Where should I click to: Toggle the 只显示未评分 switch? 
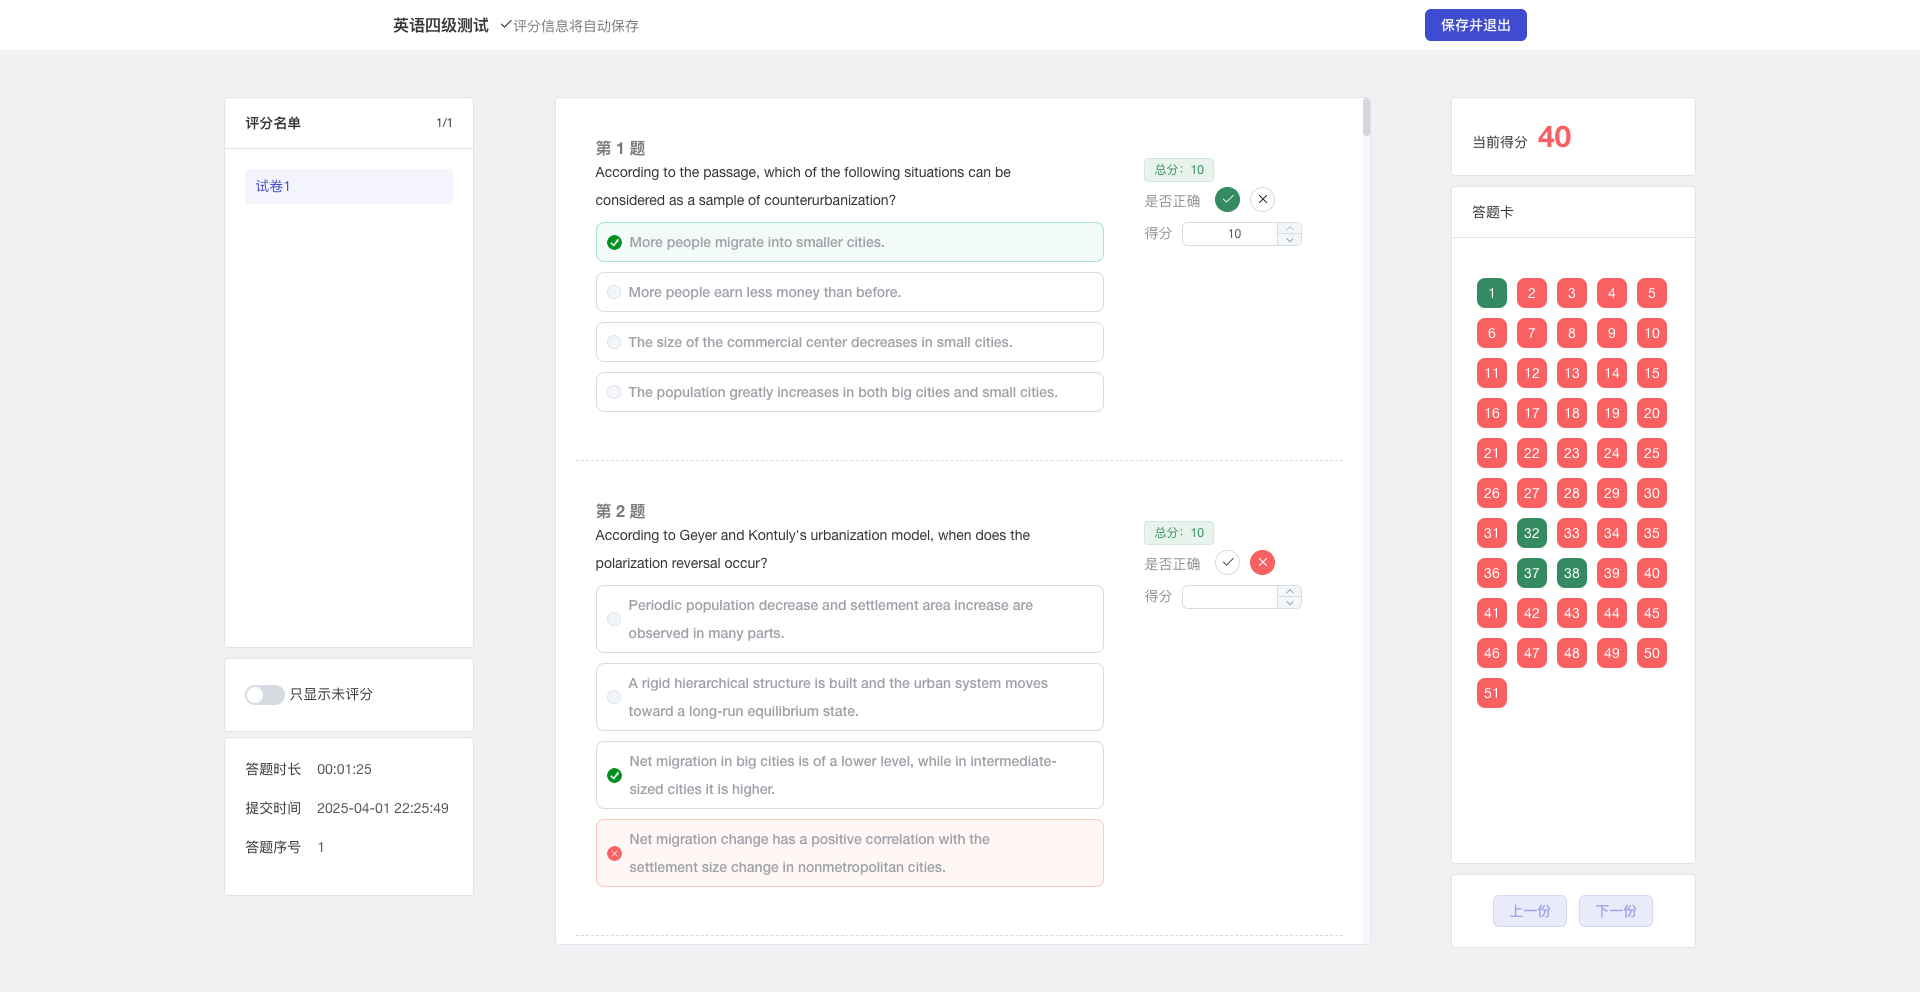point(265,695)
